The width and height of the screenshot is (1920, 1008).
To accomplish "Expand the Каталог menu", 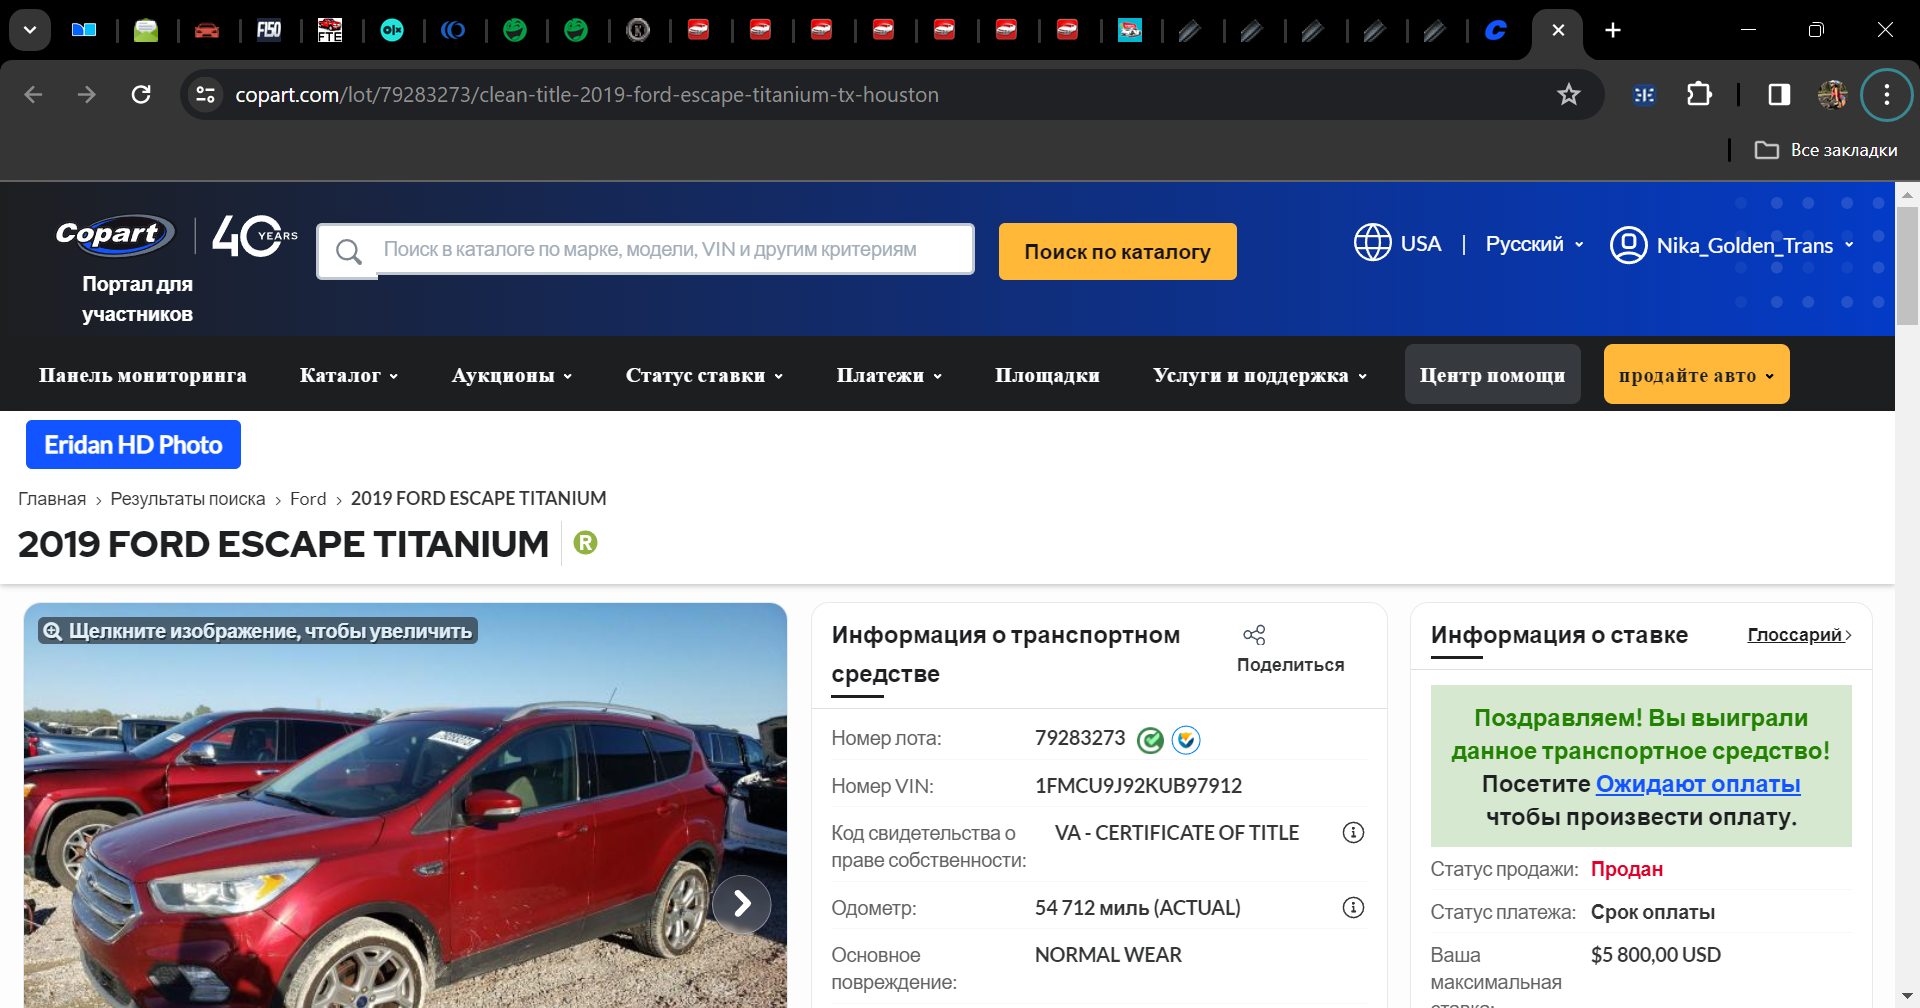I will coord(349,375).
